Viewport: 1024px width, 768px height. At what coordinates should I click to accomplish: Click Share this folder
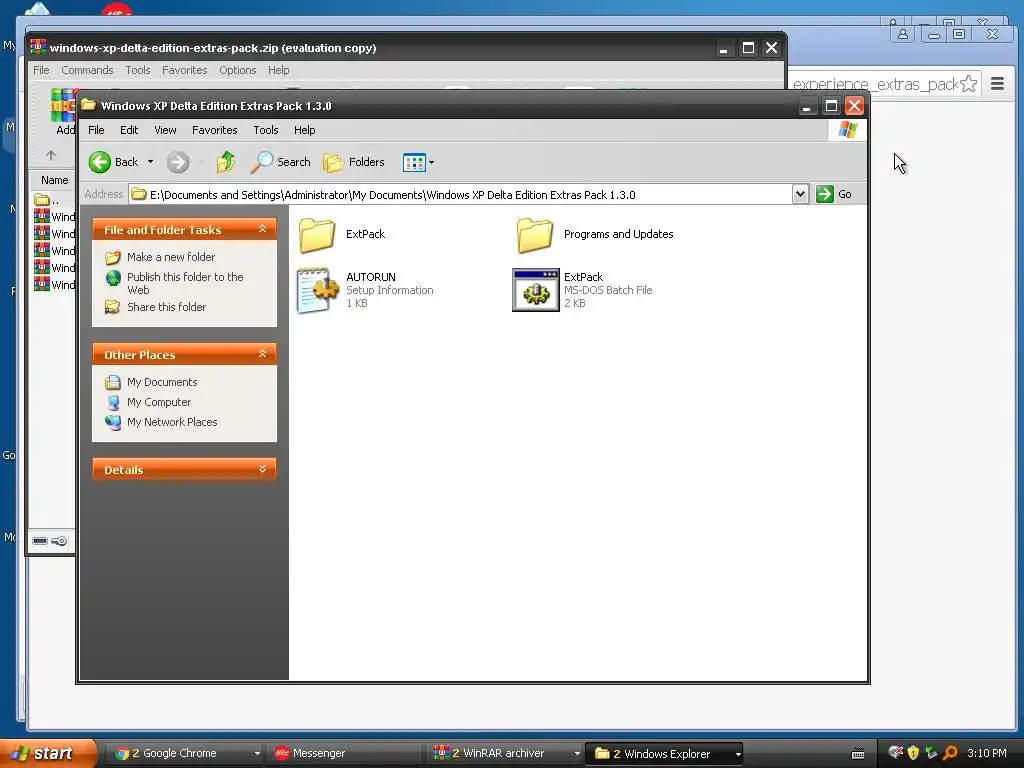166,307
